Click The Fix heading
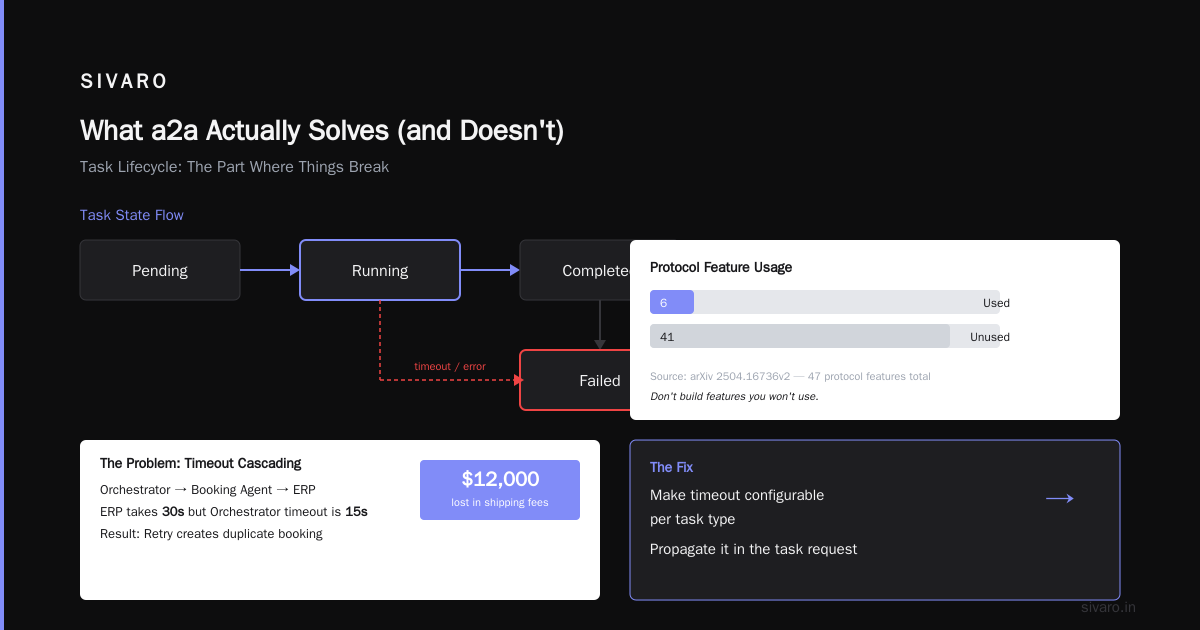The height and width of the screenshot is (630, 1200). (671, 467)
